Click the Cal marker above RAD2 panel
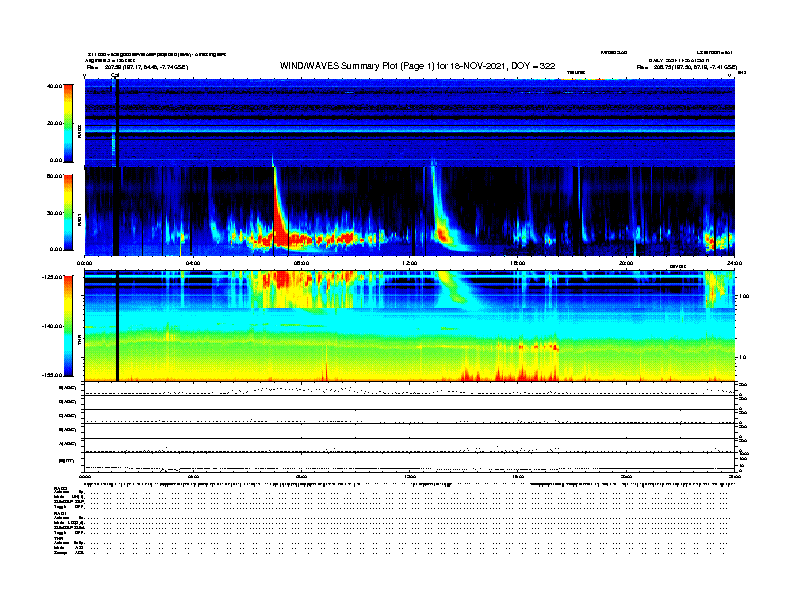The width and height of the screenshot is (792, 612). pyautogui.click(x=115, y=75)
